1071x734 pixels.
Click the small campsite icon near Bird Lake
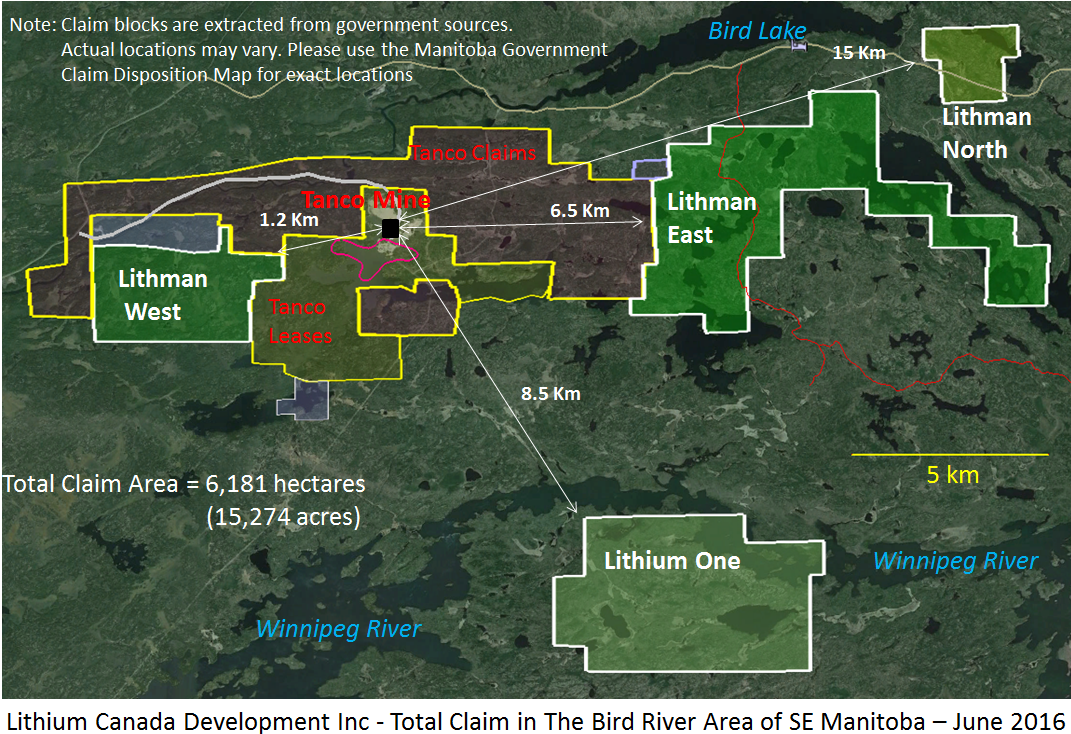click(x=798, y=46)
